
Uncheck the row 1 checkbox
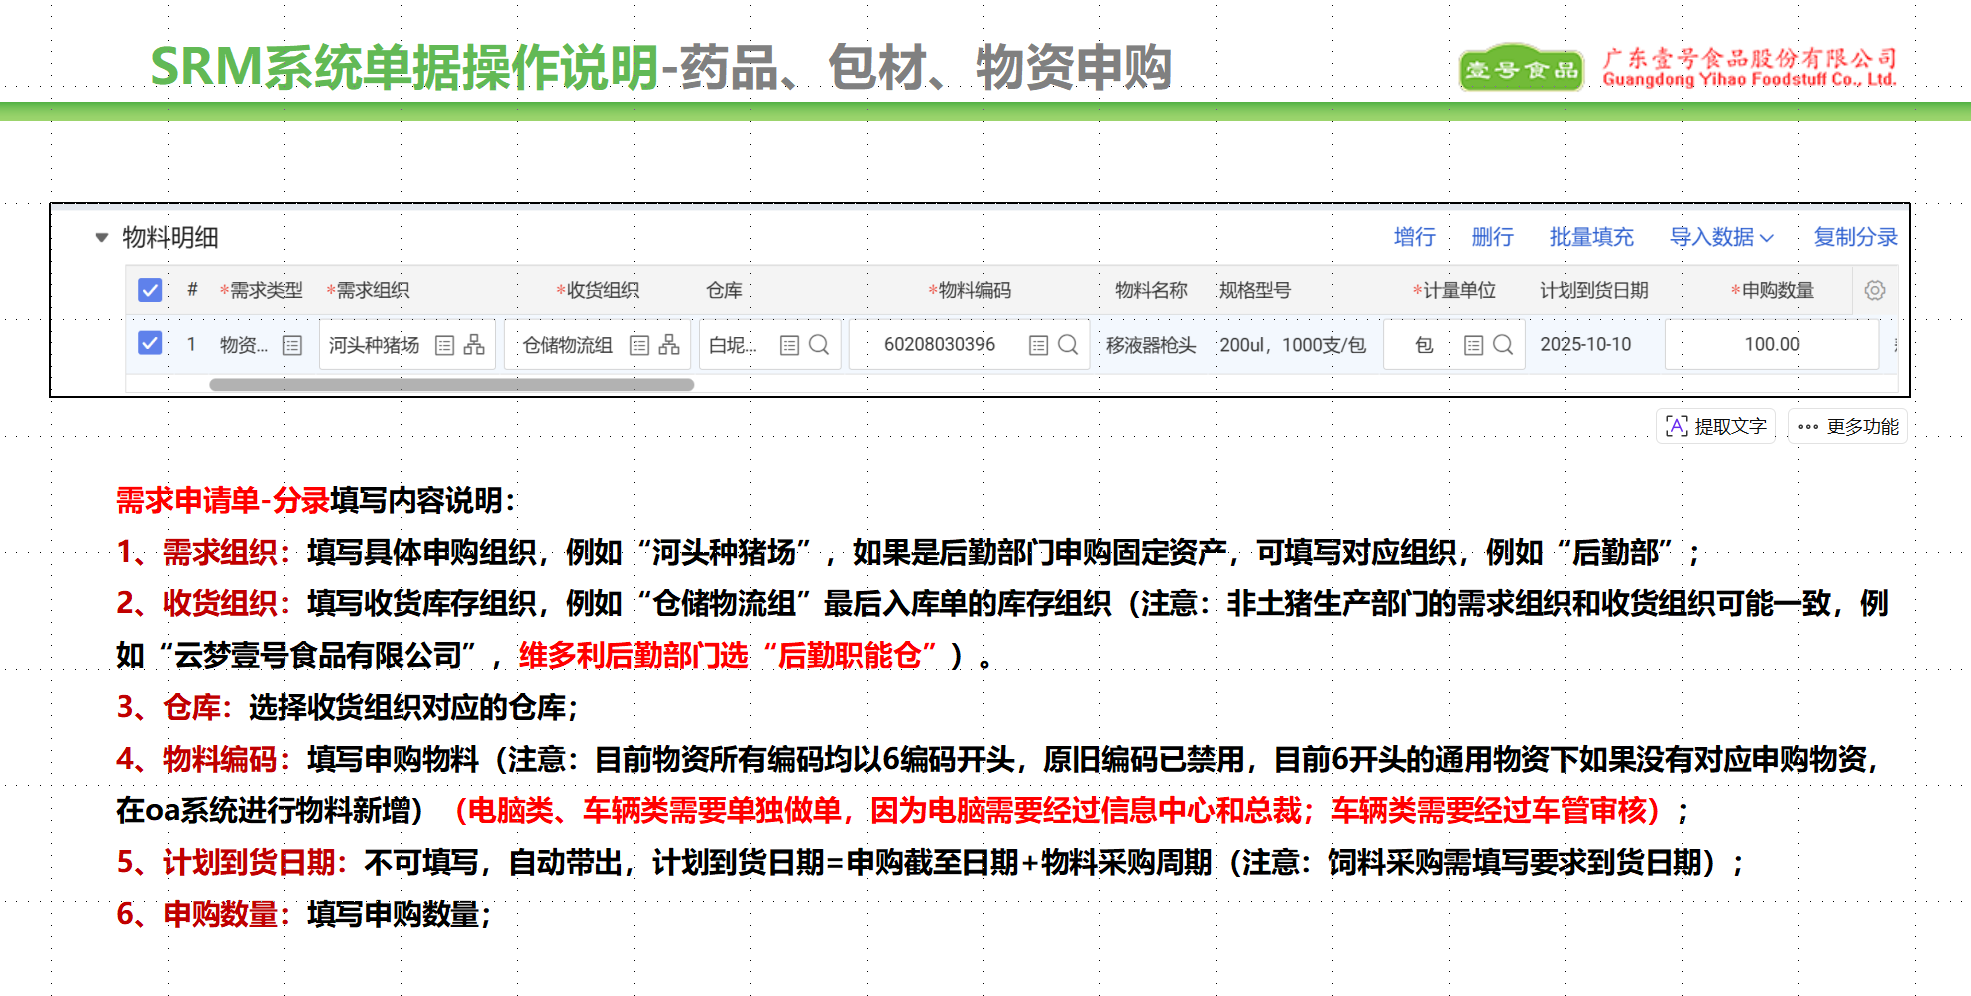point(150,344)
